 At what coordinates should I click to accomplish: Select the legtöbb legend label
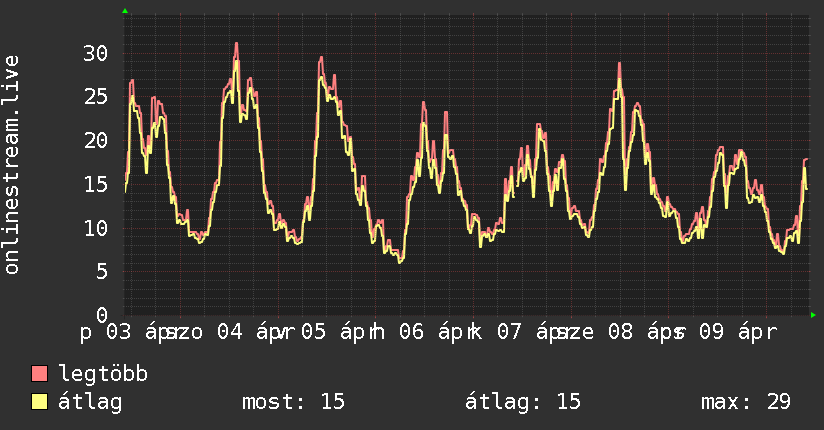pos(104,374)
